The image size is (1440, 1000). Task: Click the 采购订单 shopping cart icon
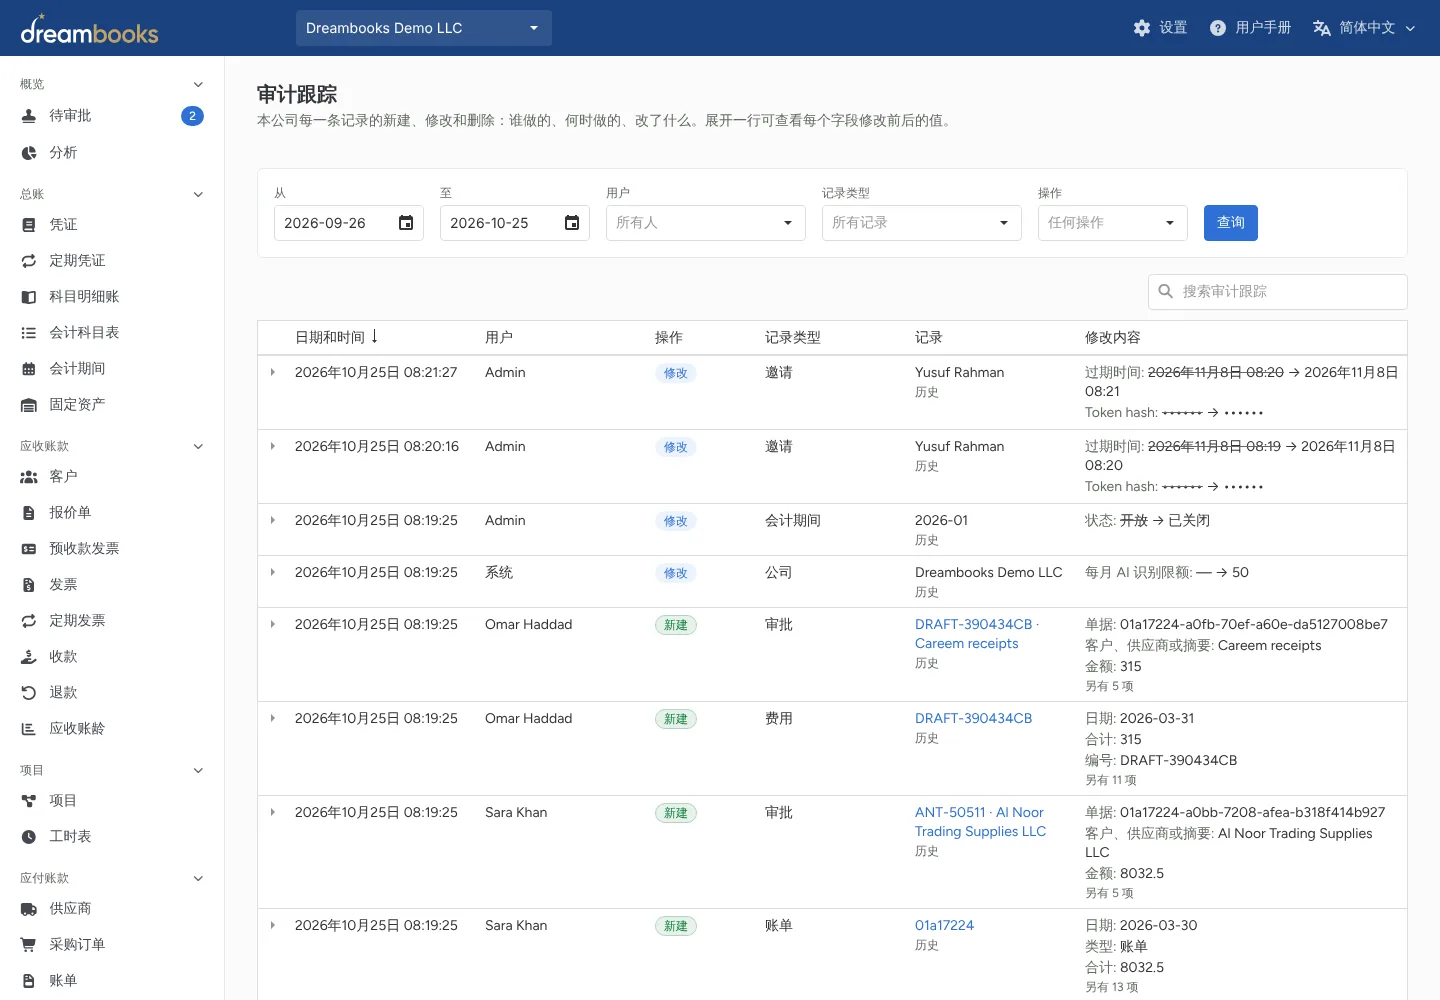click(29, 945)
